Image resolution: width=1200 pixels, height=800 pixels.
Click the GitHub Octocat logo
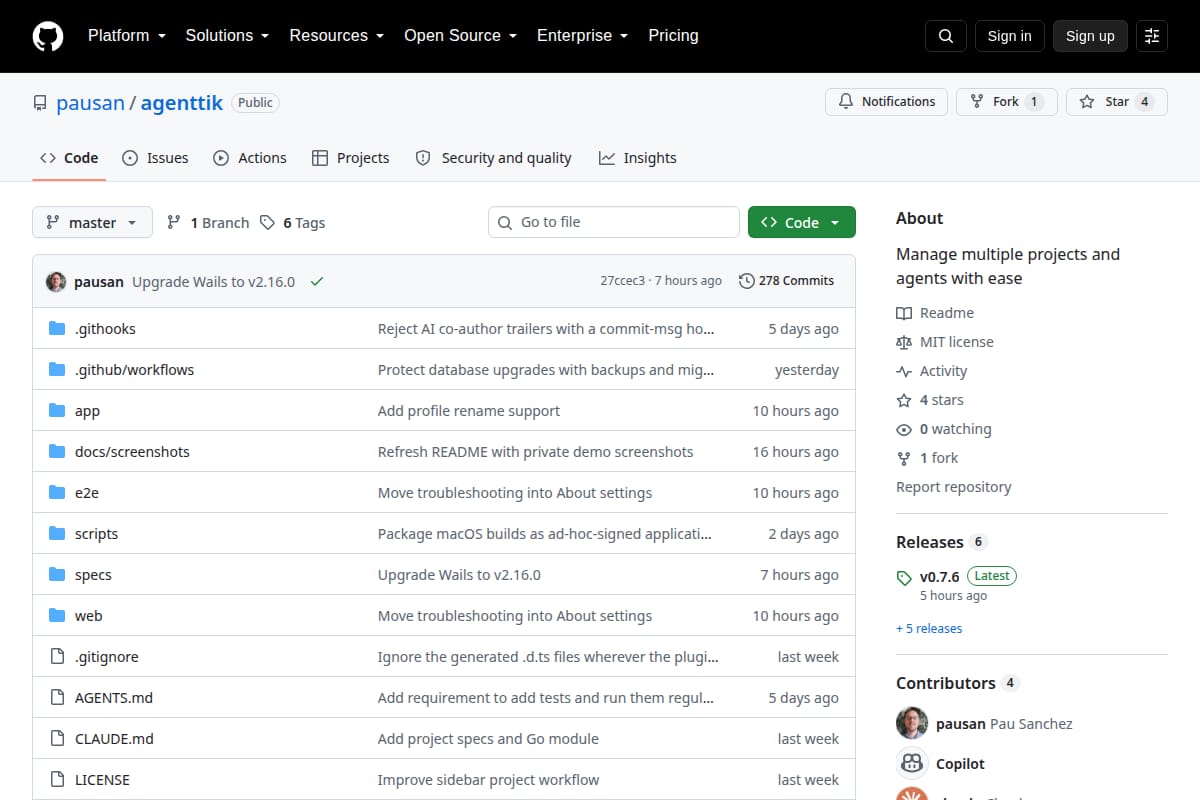(x=48, y=36)
